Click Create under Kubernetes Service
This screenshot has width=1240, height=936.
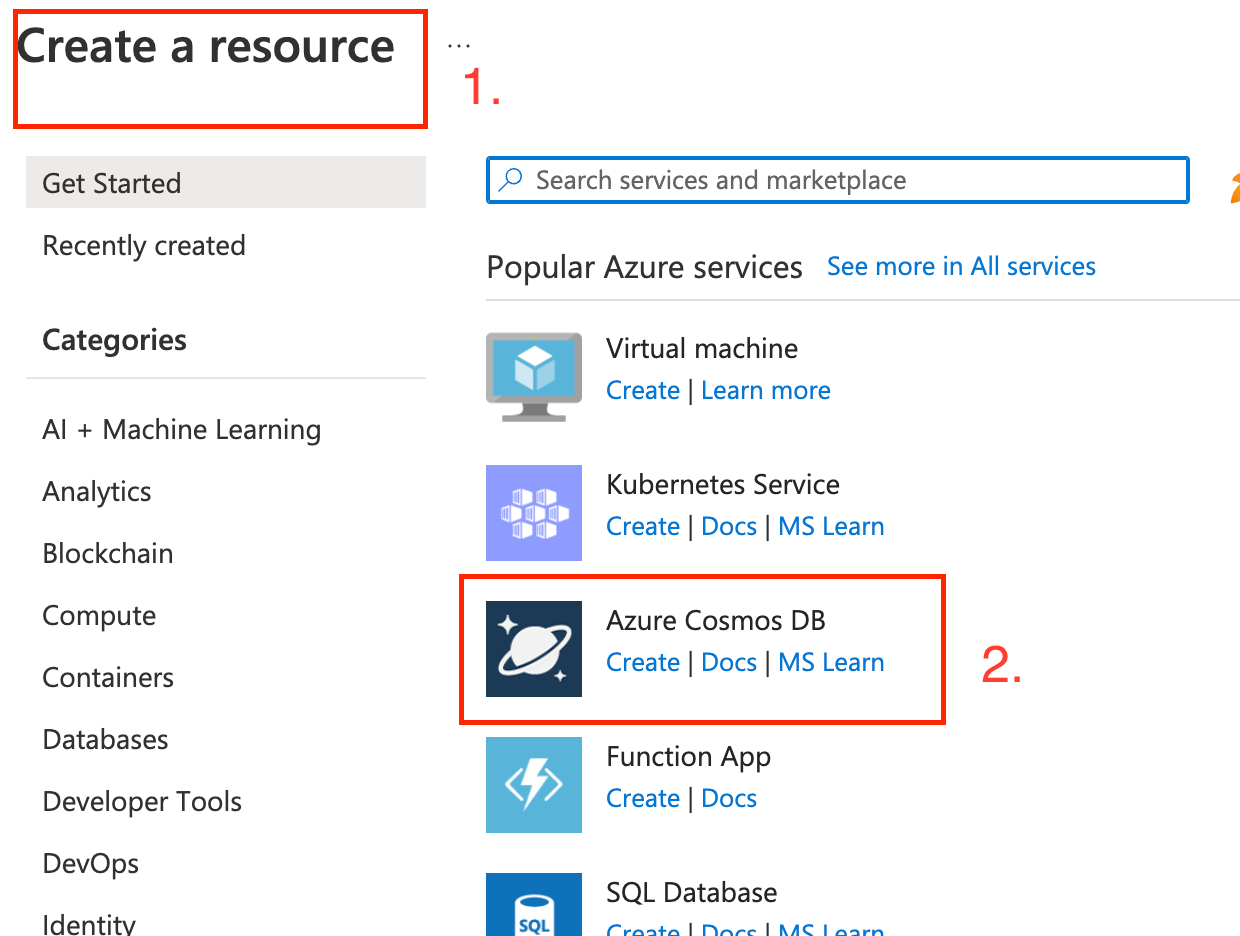643,526
